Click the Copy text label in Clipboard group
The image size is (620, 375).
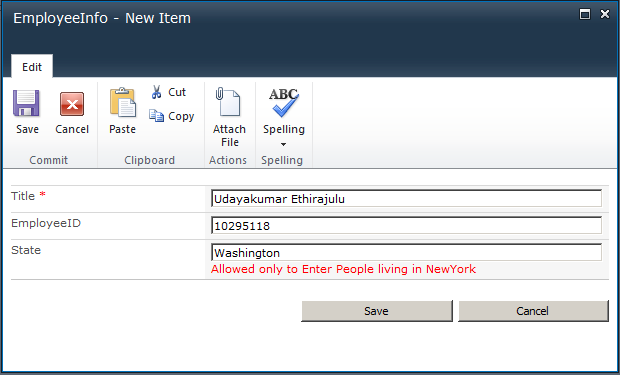tap(181, 116)
